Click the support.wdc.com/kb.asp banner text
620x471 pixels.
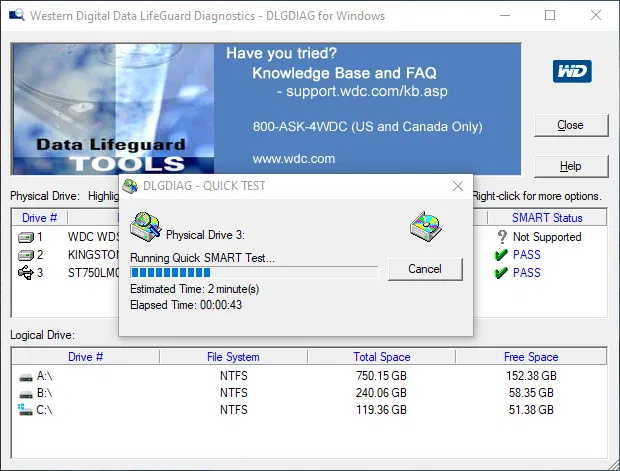tap(367, 91)
